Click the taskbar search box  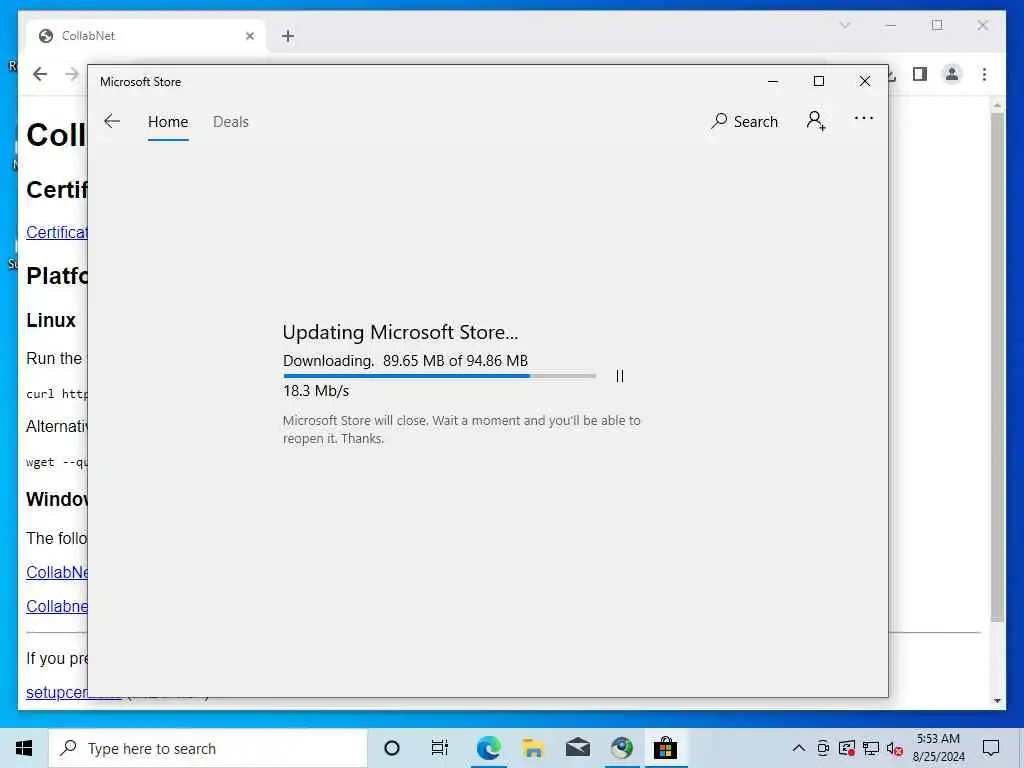pos(208,748)
